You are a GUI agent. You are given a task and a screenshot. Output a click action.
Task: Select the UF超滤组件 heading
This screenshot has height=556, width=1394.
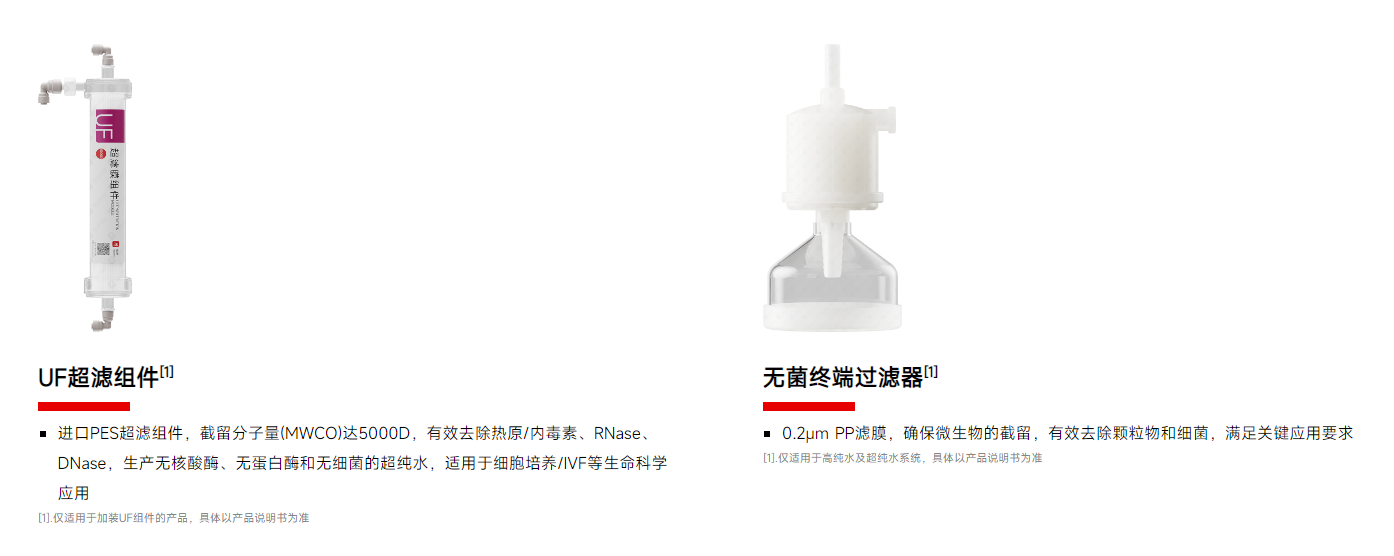(98, 379)
